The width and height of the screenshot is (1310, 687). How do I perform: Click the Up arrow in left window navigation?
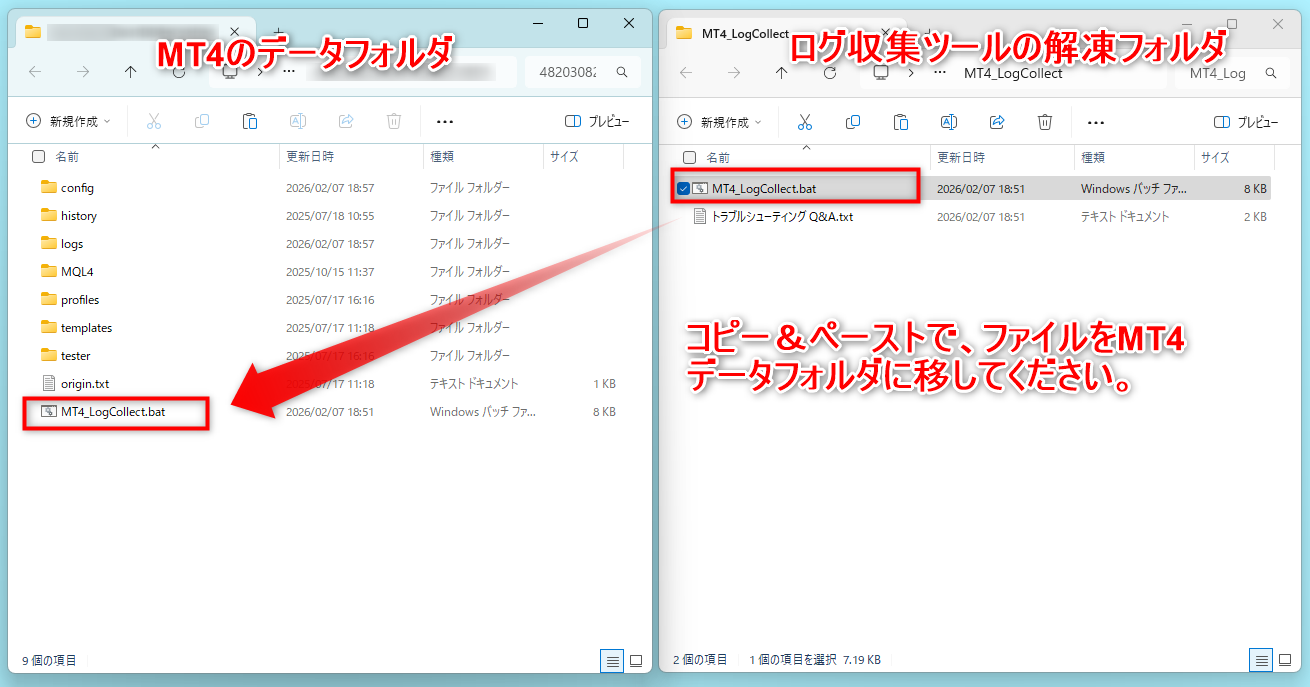click(131, 72)
